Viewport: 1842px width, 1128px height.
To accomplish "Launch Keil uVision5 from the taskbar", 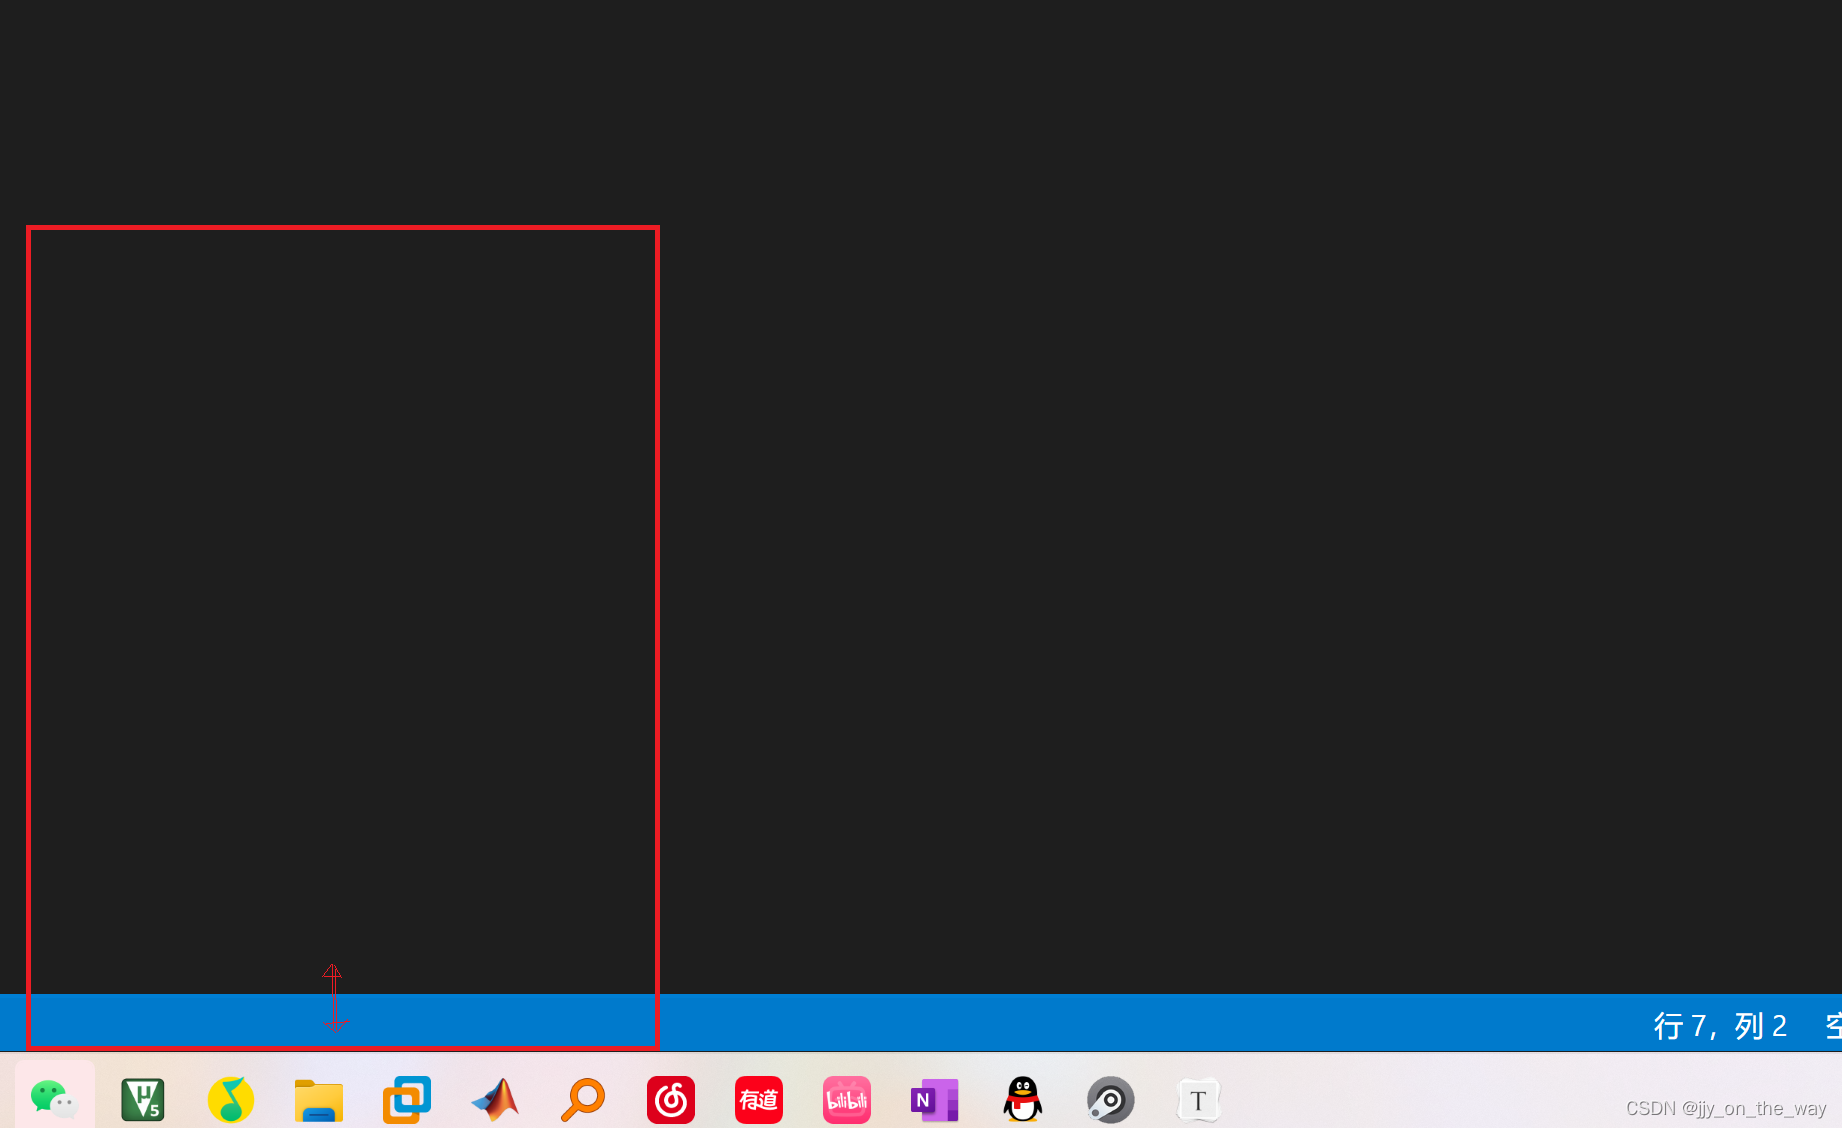I will pyautogui.click(x=143, y=1100).
